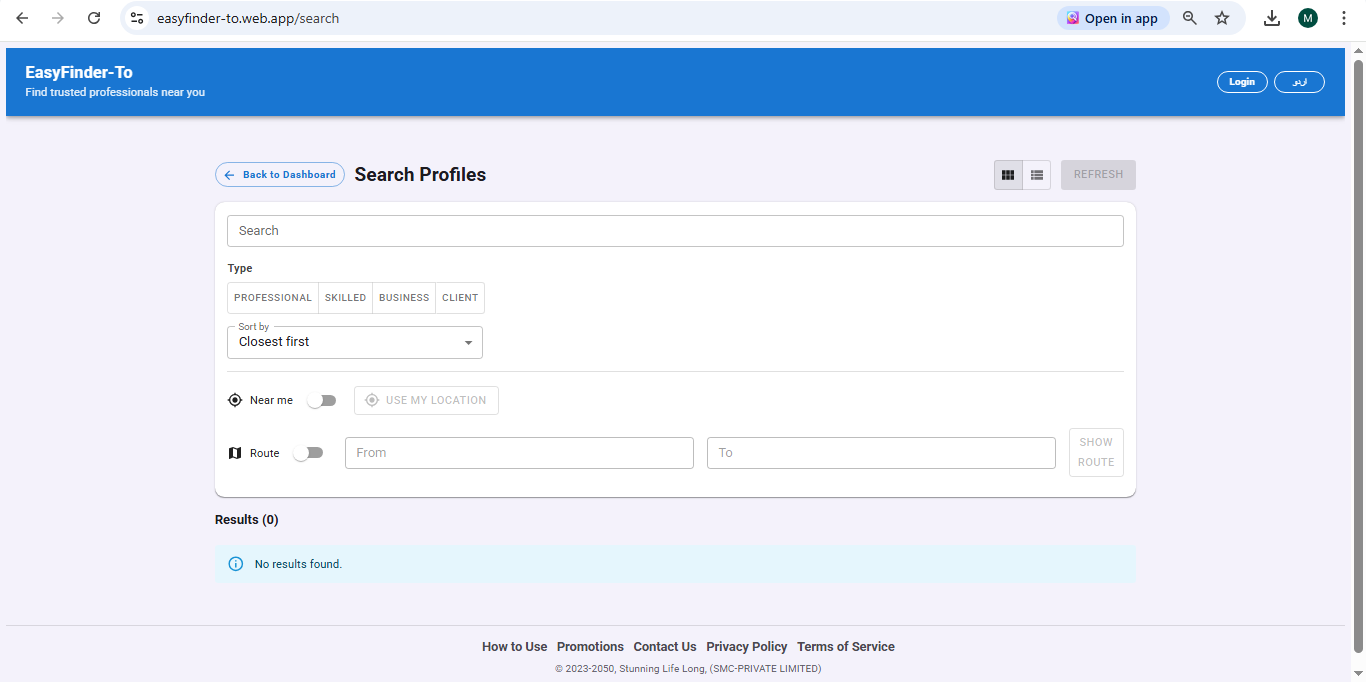Open site information icon in address bar
This screenshot has height=682, width=1366.
(137, 18)
